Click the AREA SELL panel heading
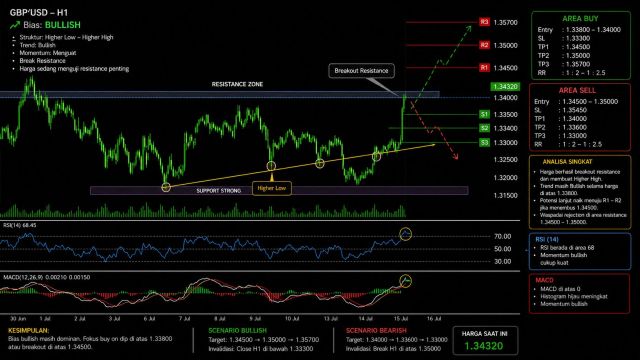This screenshot has width=640, height=360. pos(577,90)
